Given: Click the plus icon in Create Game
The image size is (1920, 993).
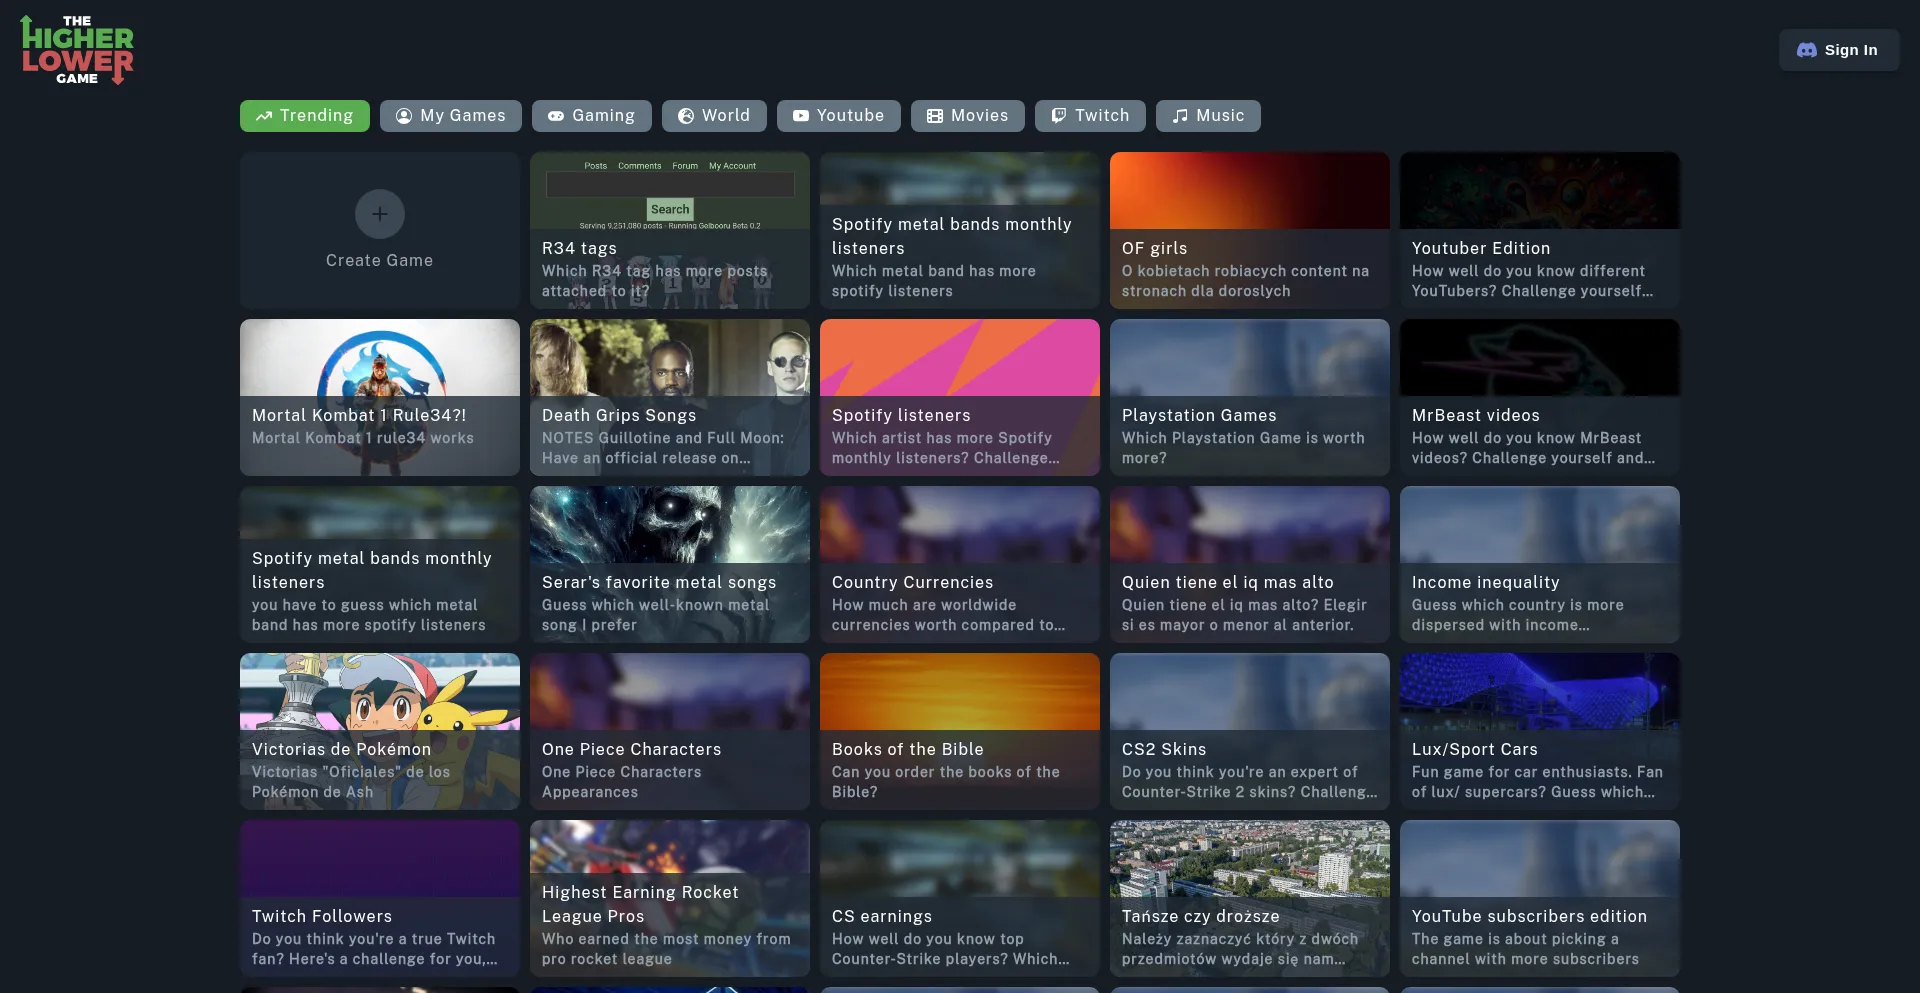Looking at the screenshot, I should tap(379, 214).
